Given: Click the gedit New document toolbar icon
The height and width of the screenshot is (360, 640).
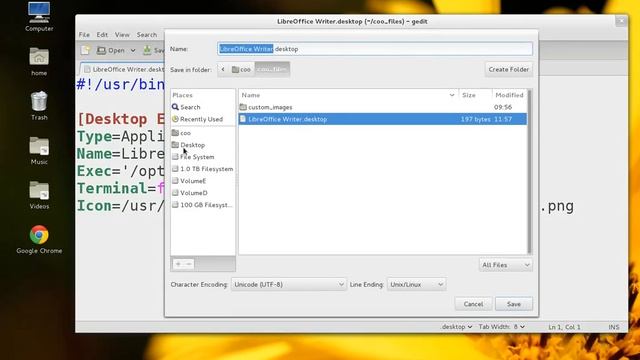Looking at the screenshot, I should point(85,50).
